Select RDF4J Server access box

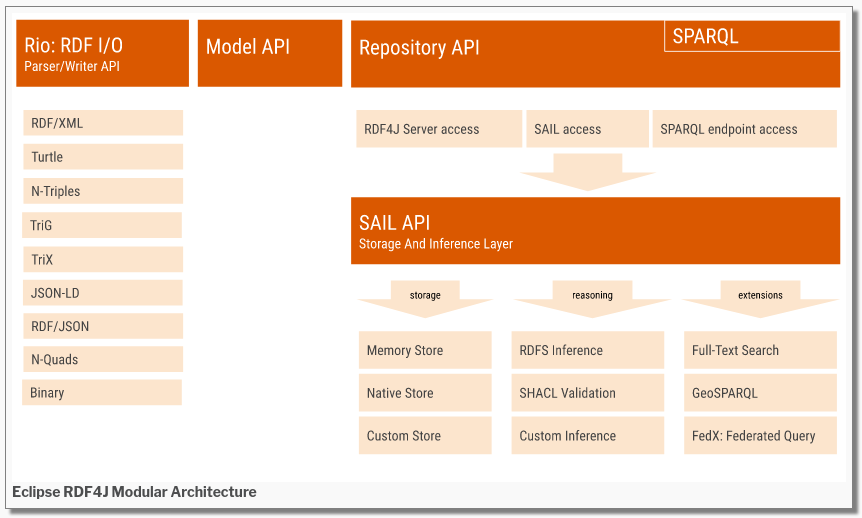438,129
